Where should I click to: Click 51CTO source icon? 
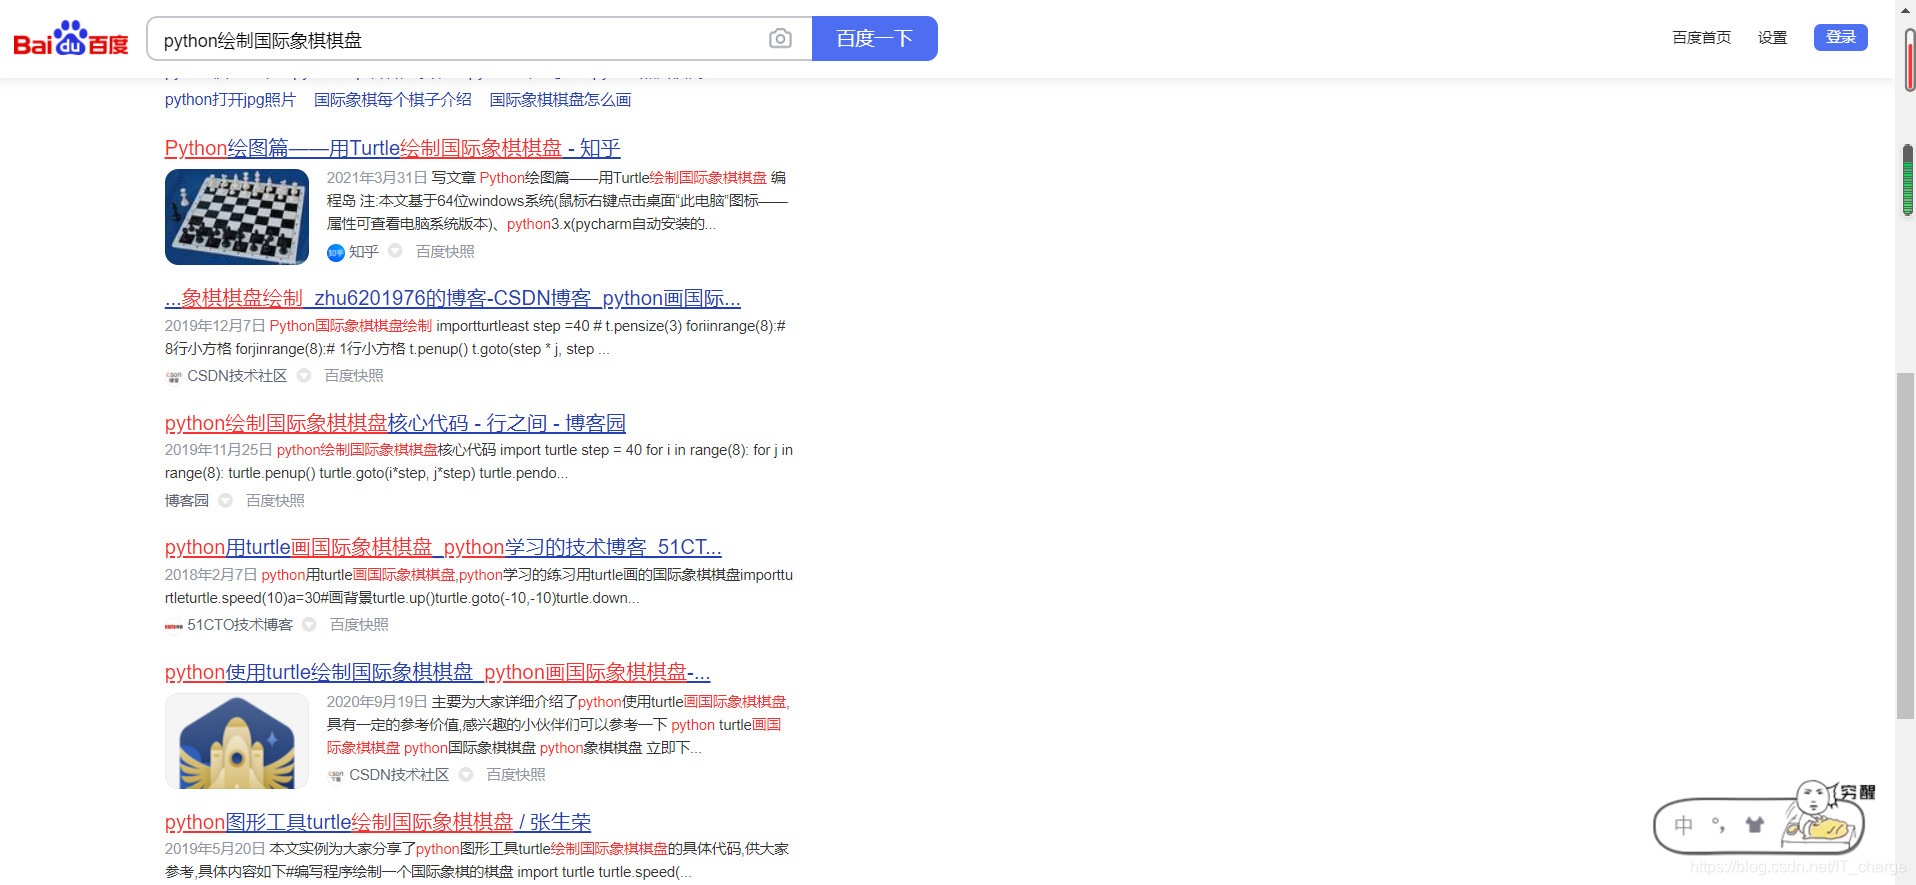pyautogui.click(x=174, y=626)
